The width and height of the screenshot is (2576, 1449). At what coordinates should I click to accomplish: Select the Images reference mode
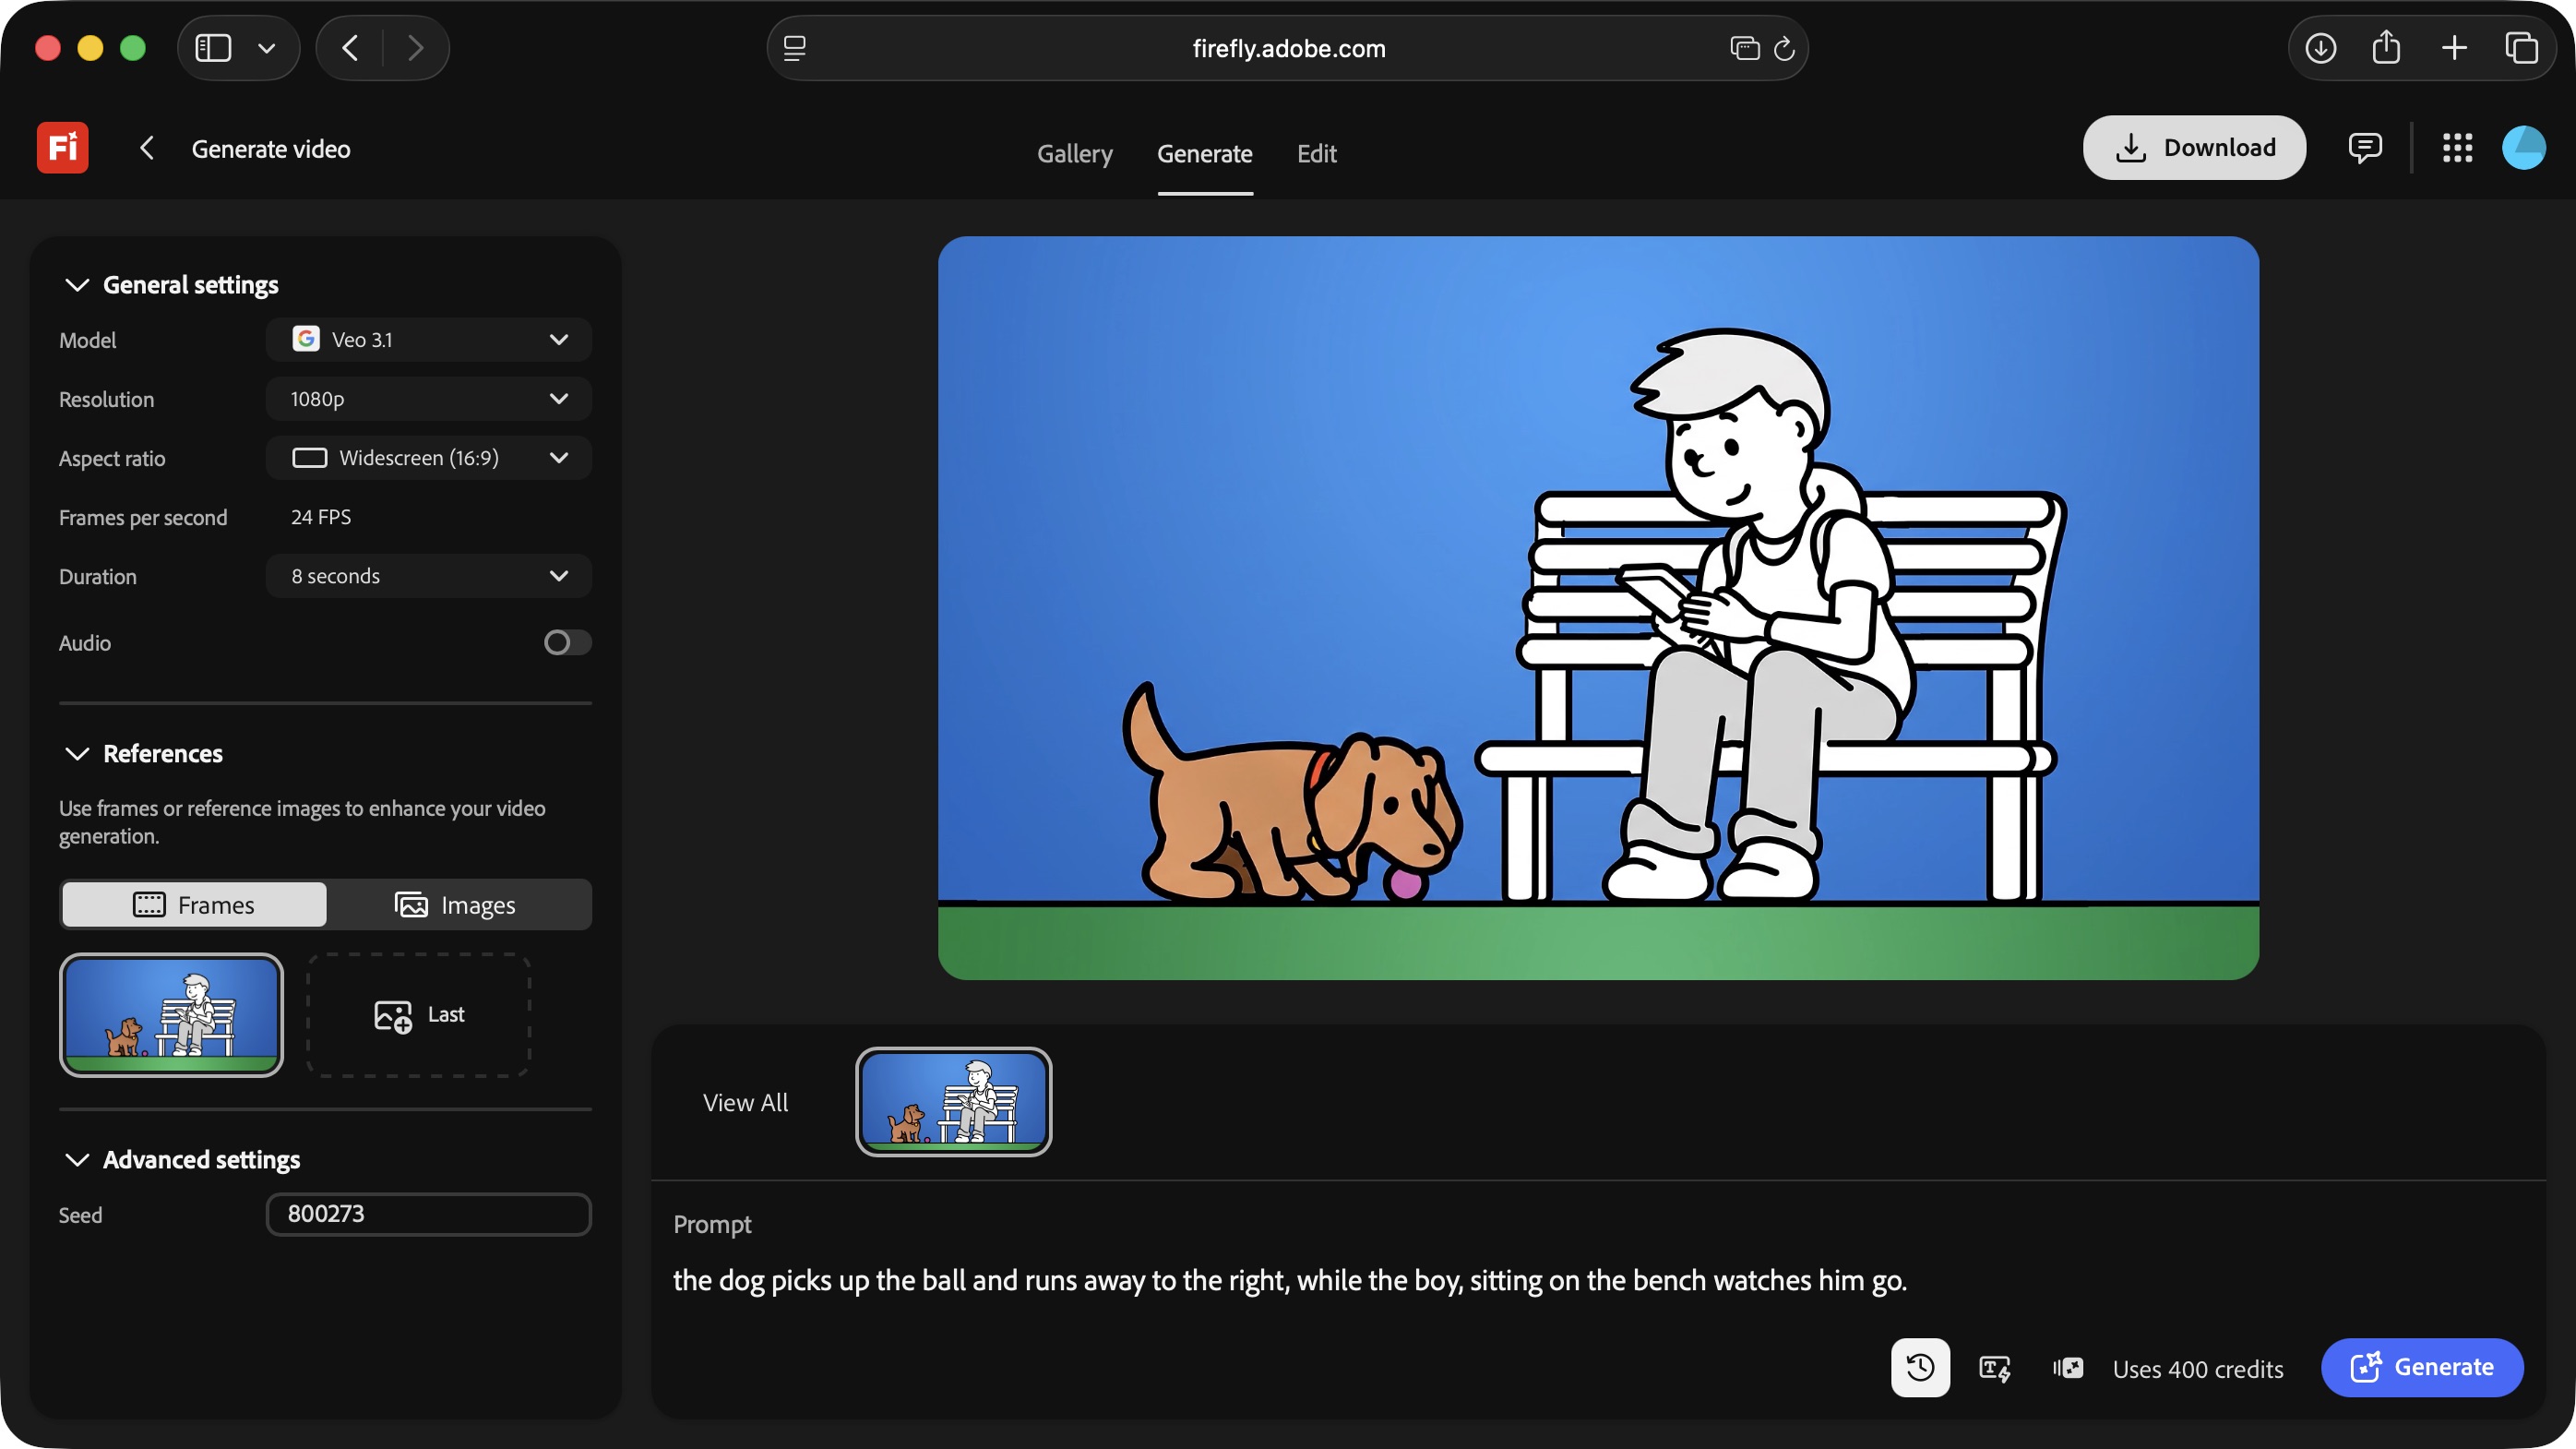pyautogui.click(x=457, y=904)
